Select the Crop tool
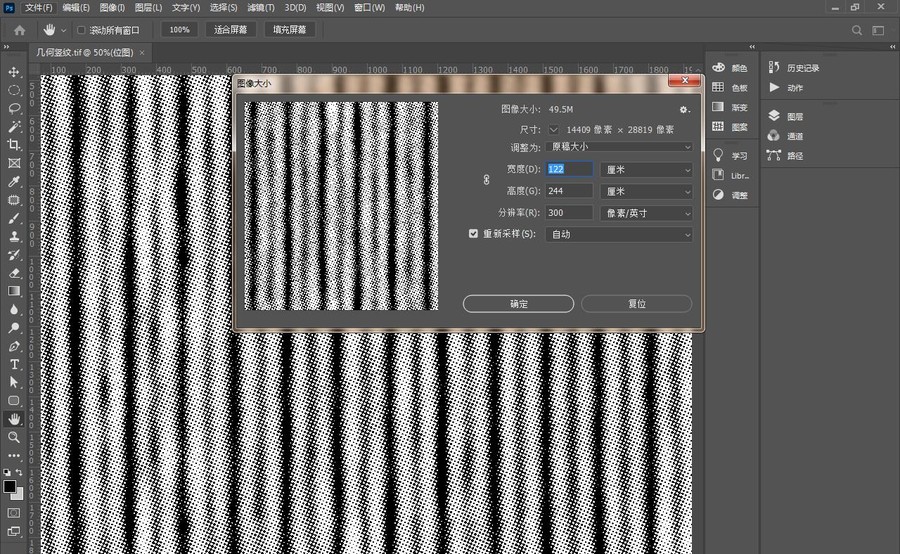This screenshot has width=900, height=554. pos(14,145)
